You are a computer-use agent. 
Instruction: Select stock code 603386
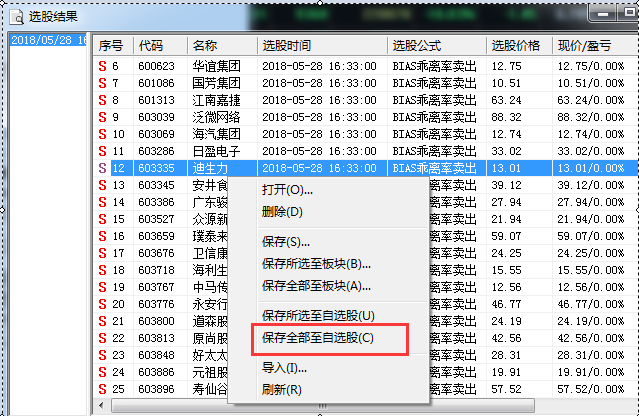pyautogui.click(x=156, y=202)
